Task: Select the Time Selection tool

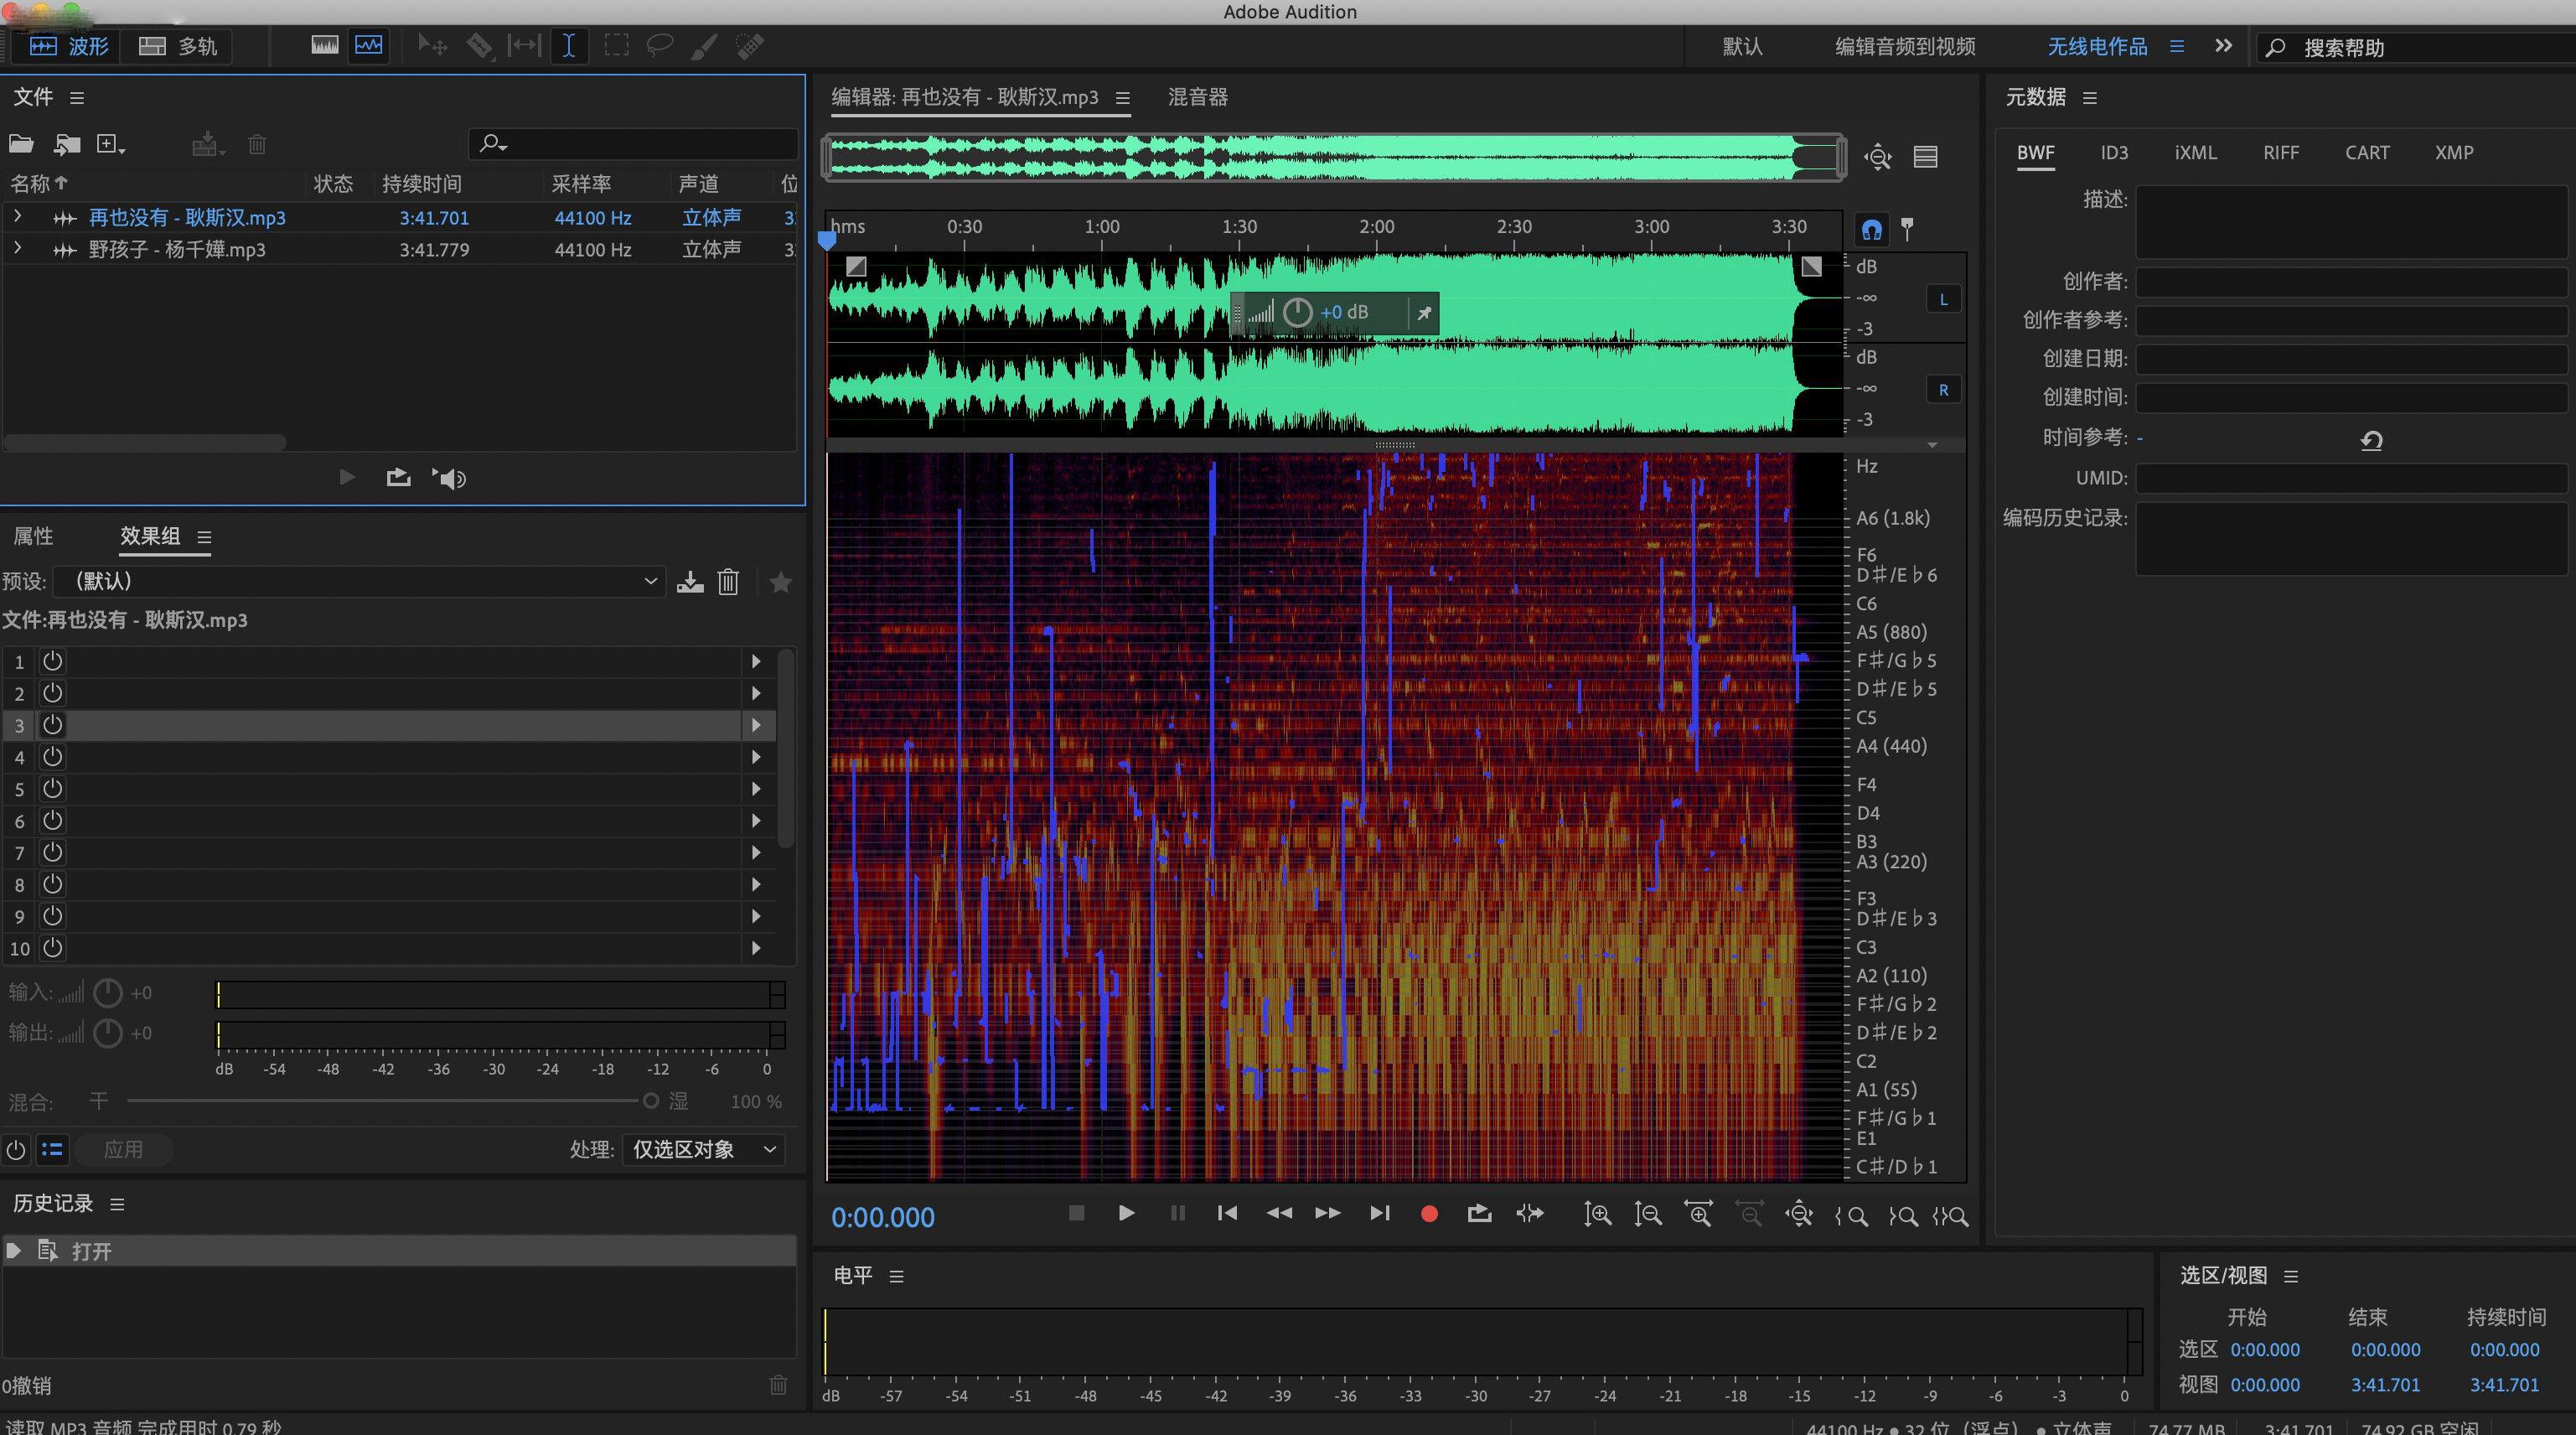Action: (x=569, y=46)
